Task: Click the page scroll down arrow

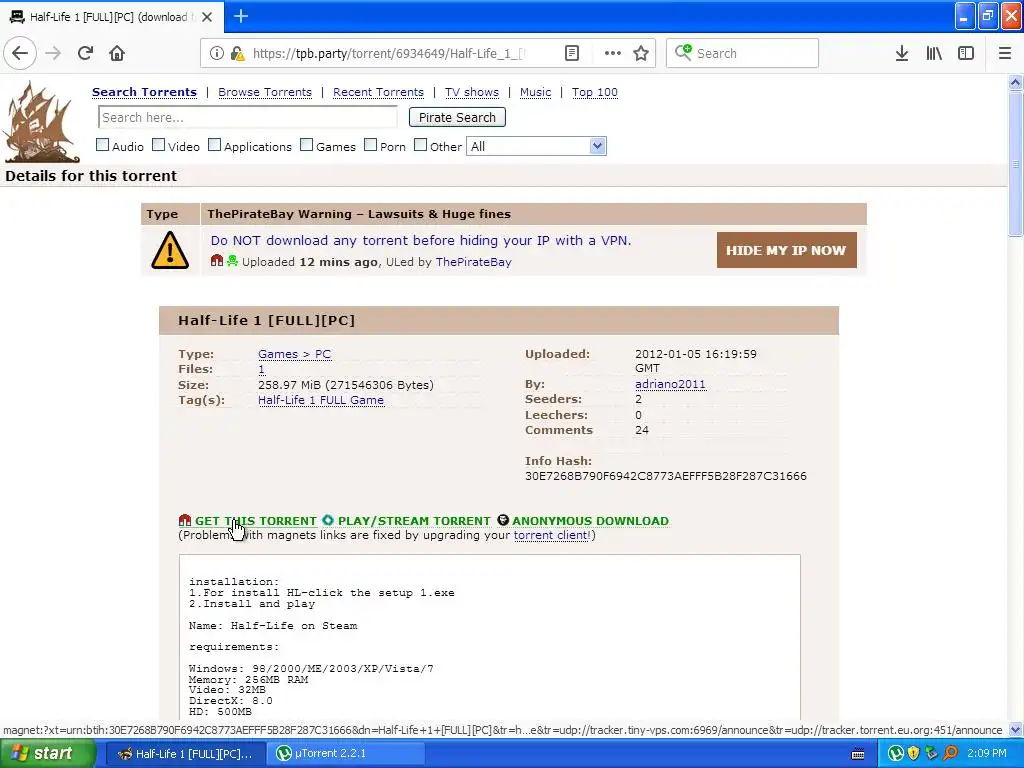Action: 1016,729
